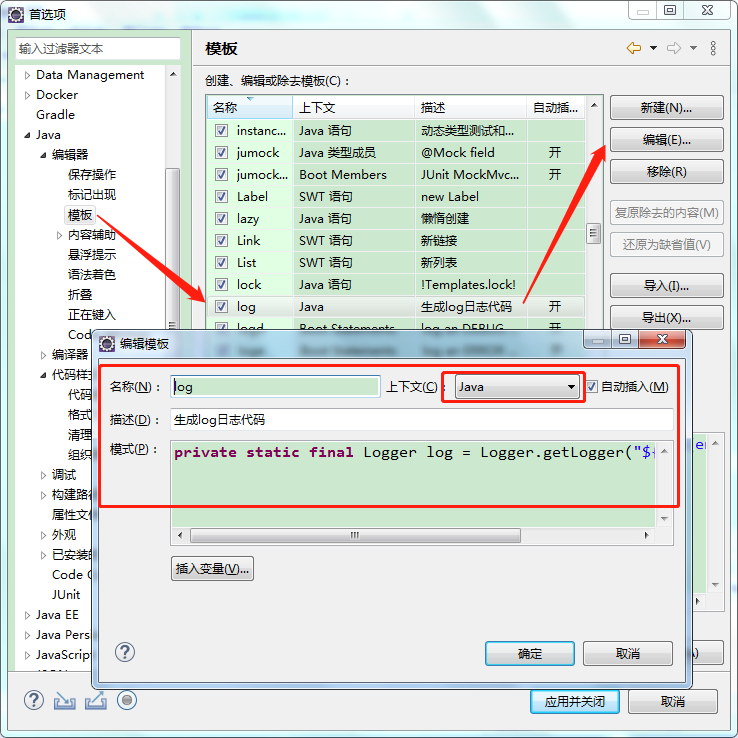Image resolution: width=738 pixels, height=738 pixels.
Task: Collapse the Java tree node
Action: tap(27, 135)
